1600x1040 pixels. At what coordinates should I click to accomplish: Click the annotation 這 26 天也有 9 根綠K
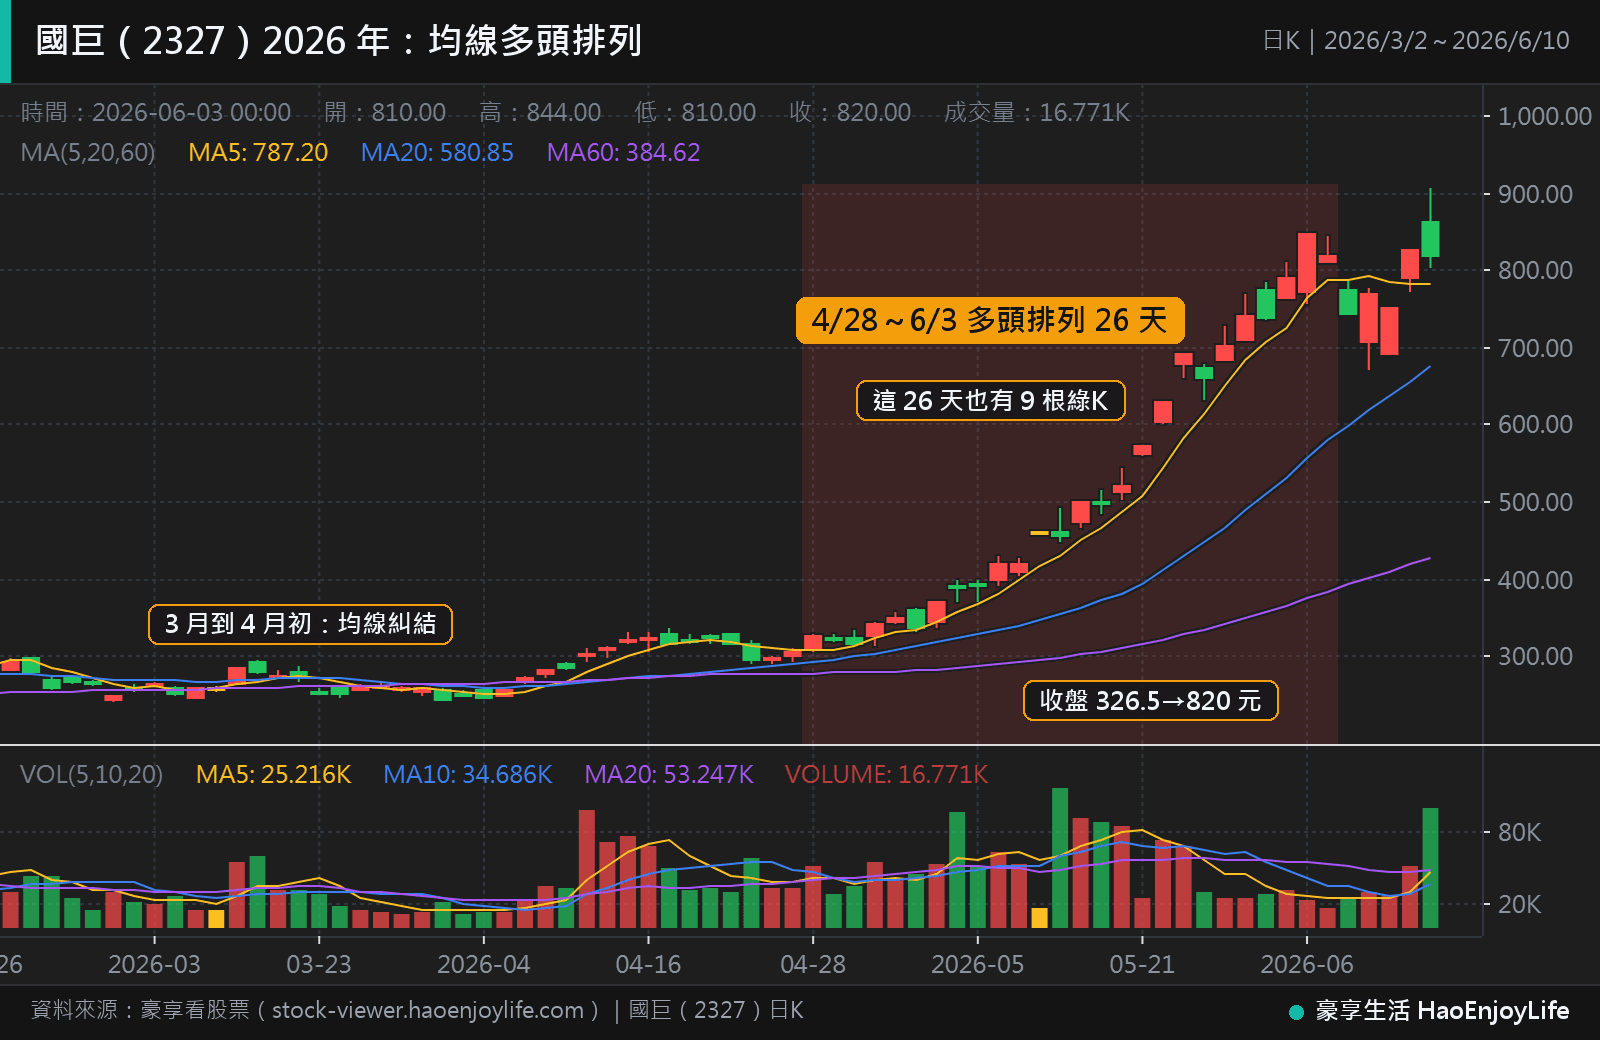(x=991, y=401)
